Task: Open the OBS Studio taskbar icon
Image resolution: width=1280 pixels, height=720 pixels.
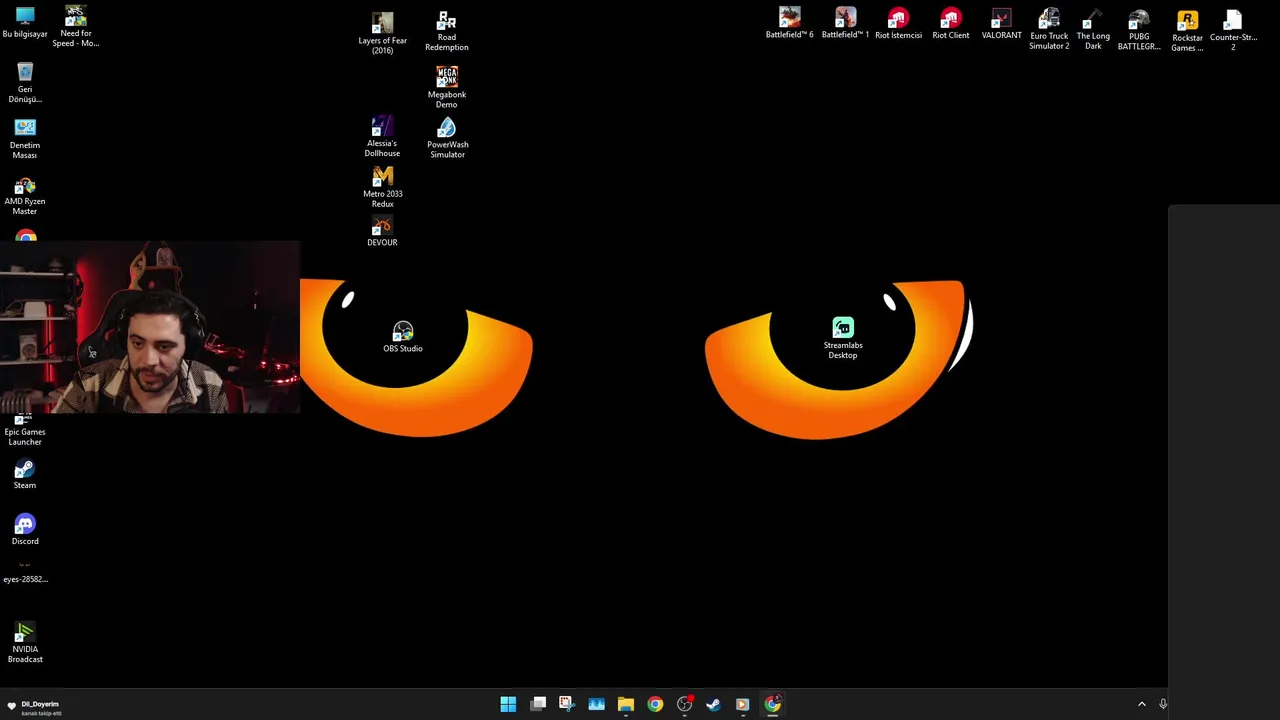Action: [x=684, y=704]
